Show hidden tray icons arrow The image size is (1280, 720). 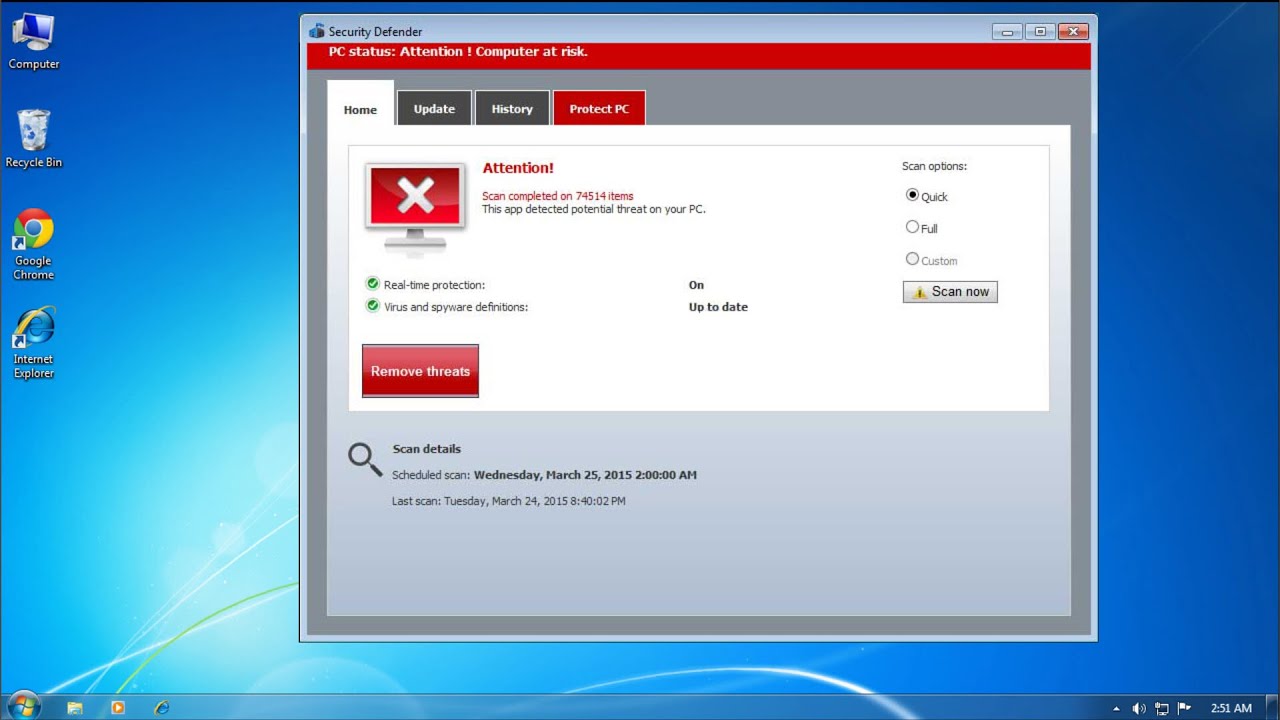1117,708
